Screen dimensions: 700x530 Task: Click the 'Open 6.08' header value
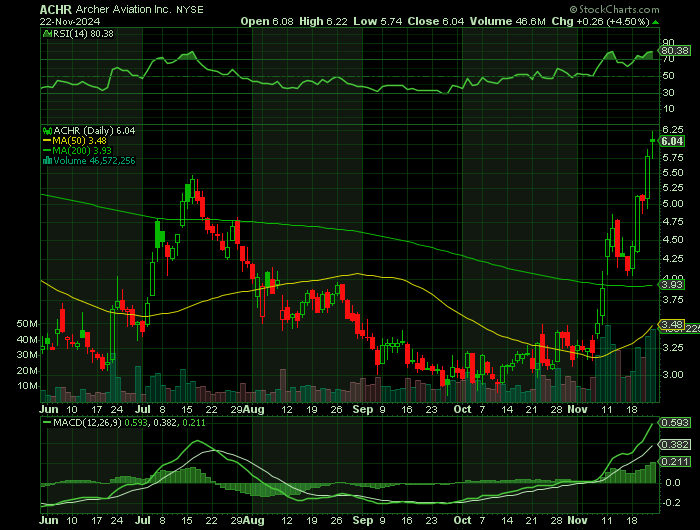point(267,21)
